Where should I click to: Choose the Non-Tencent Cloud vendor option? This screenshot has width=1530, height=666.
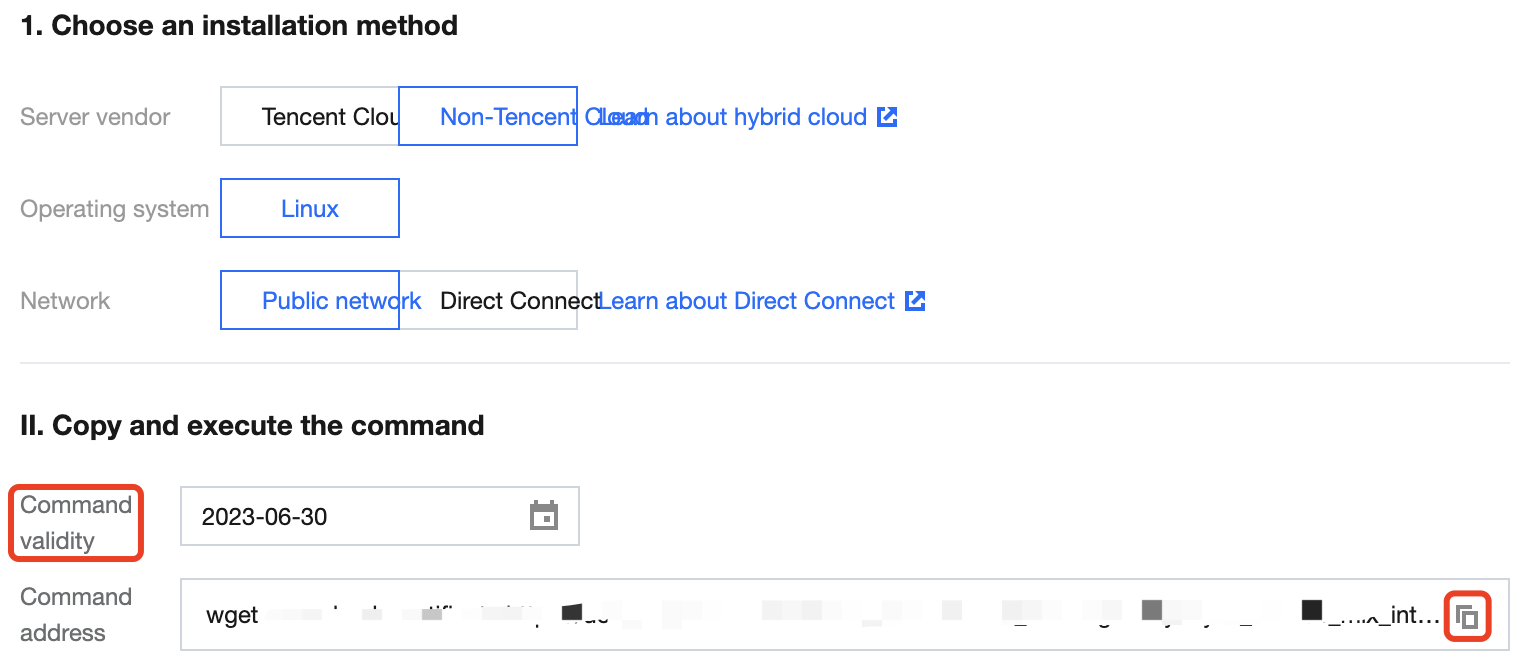pyautogui.click(x=488, y=117)
